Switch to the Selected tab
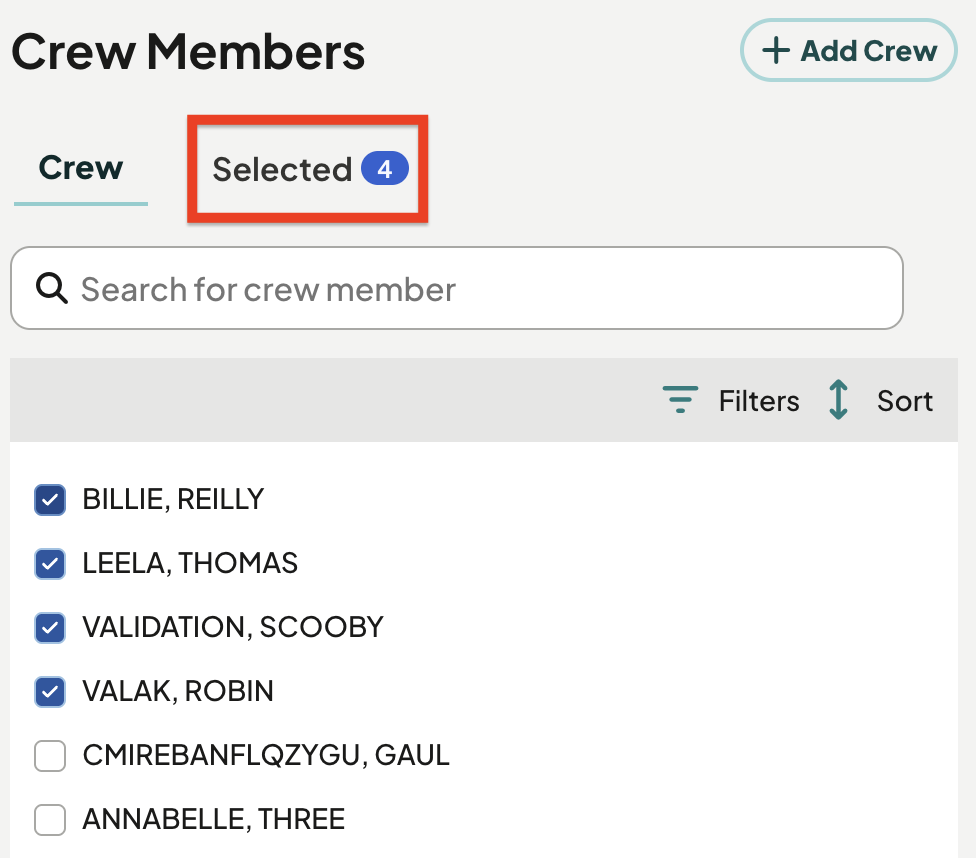Image resolution: width=976 pixels, height=858 pixels. [309, 169]
